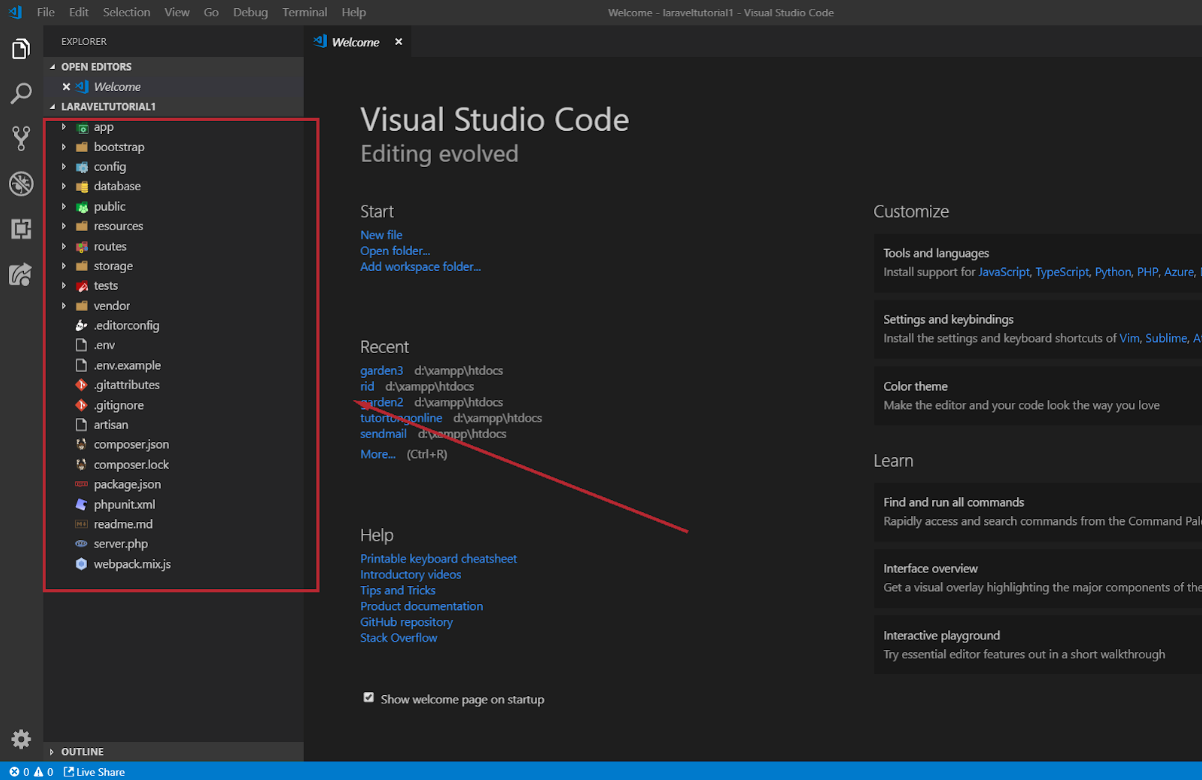Click the routes folder icon
Screen dimensions: 1202x780
click(x=82, y=246)
